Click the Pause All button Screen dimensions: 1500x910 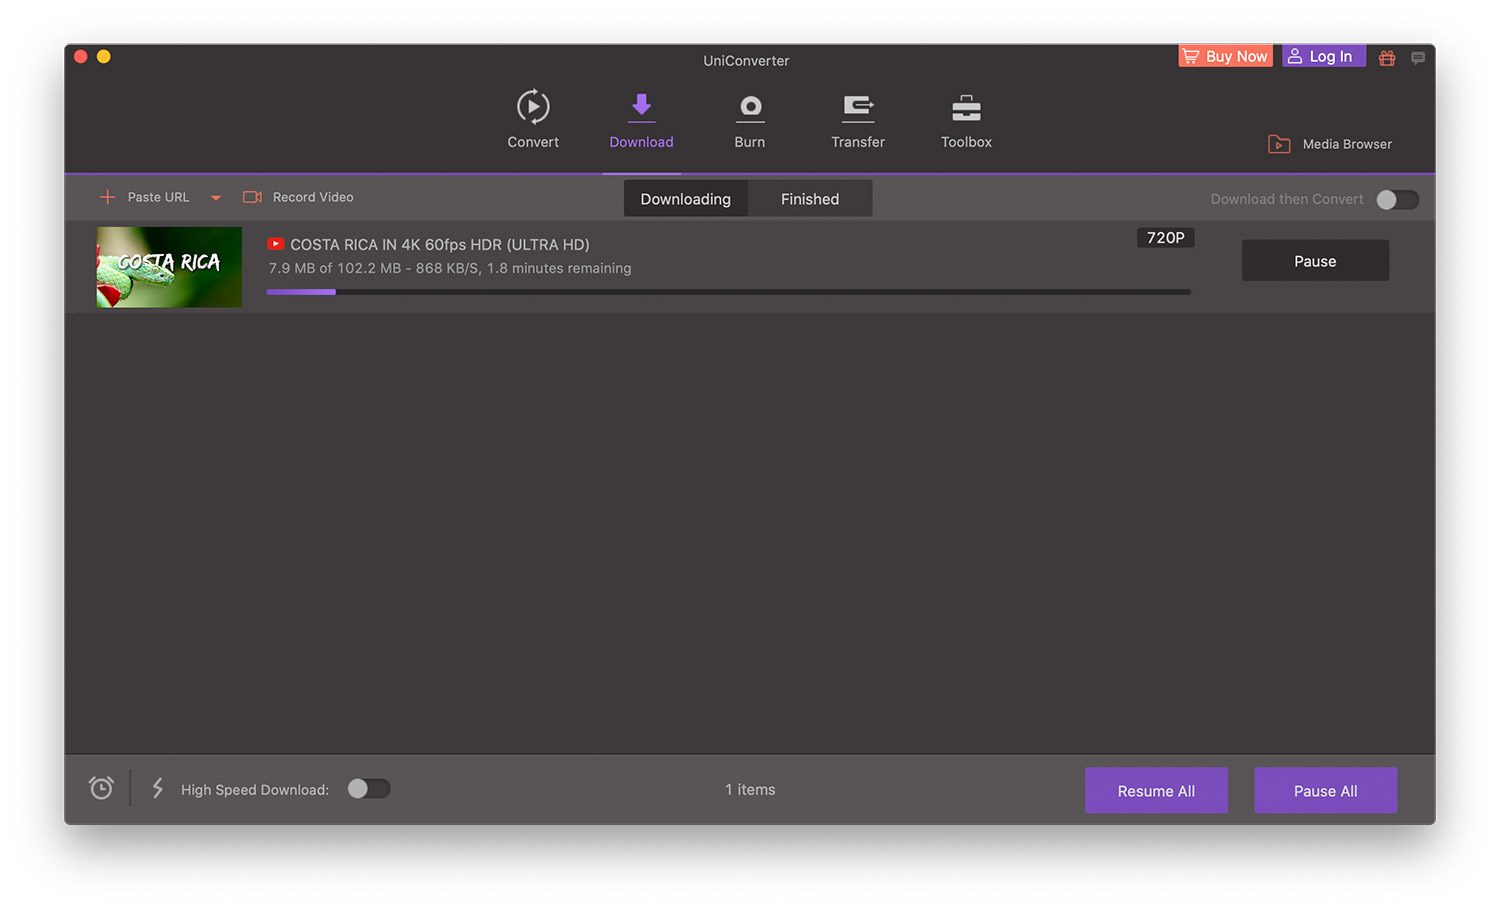coord(1325,791)
